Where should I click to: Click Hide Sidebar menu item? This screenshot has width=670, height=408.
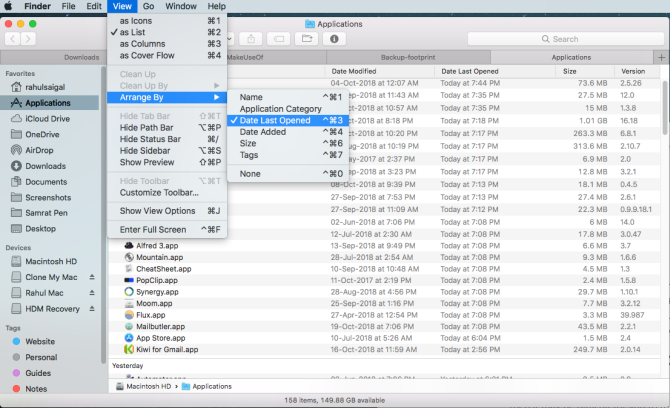click(x=167, y=151)
